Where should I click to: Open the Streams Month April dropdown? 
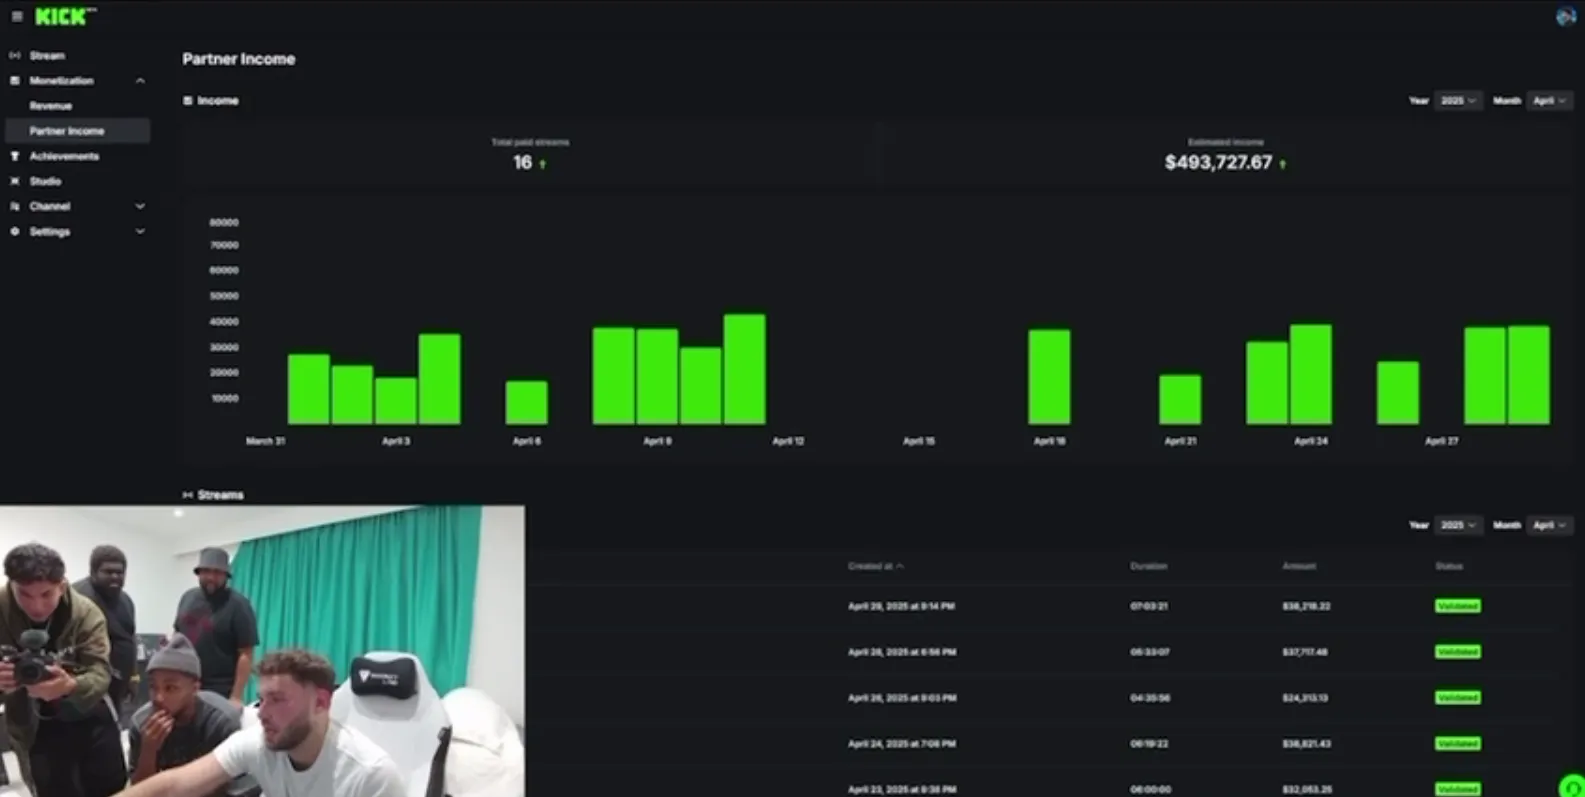(x=1549, y=525)
